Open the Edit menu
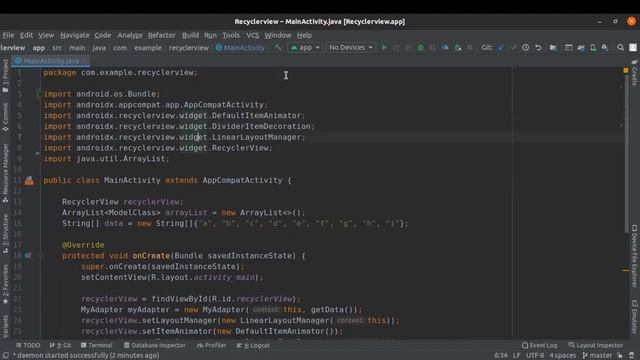Viewport: 640px width, 360px height. pos(26,35)
